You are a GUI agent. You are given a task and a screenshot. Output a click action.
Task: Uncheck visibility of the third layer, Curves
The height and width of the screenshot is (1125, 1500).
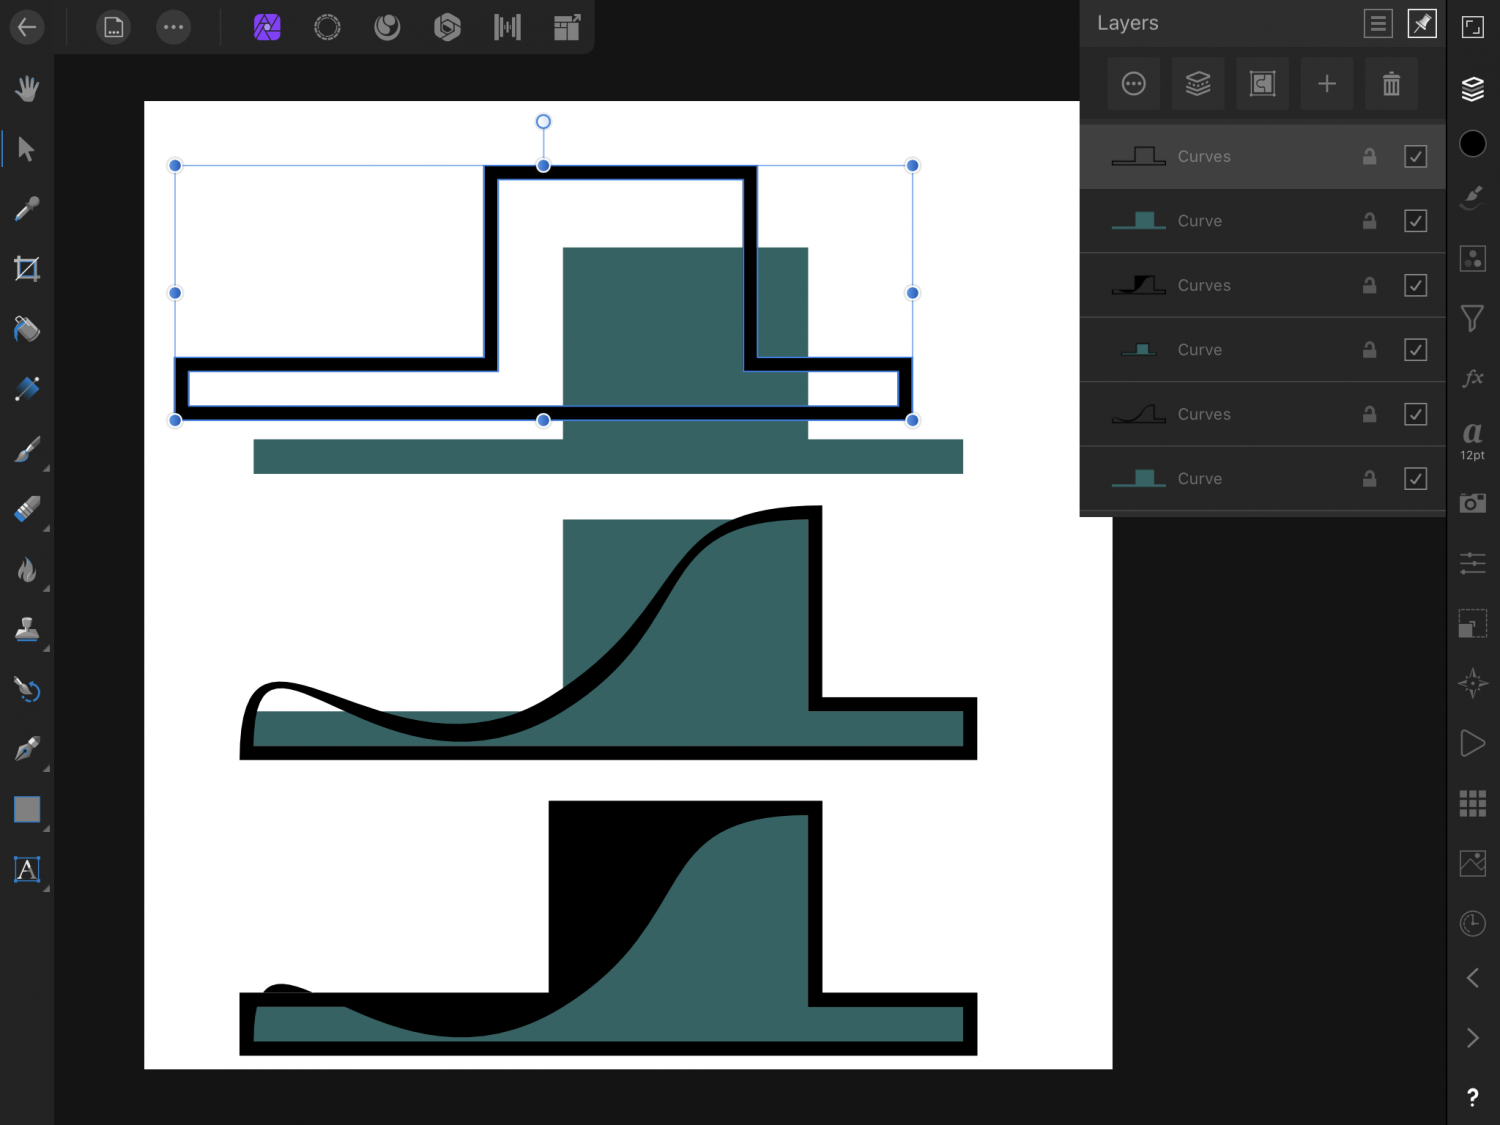(x=1415, y=286)
